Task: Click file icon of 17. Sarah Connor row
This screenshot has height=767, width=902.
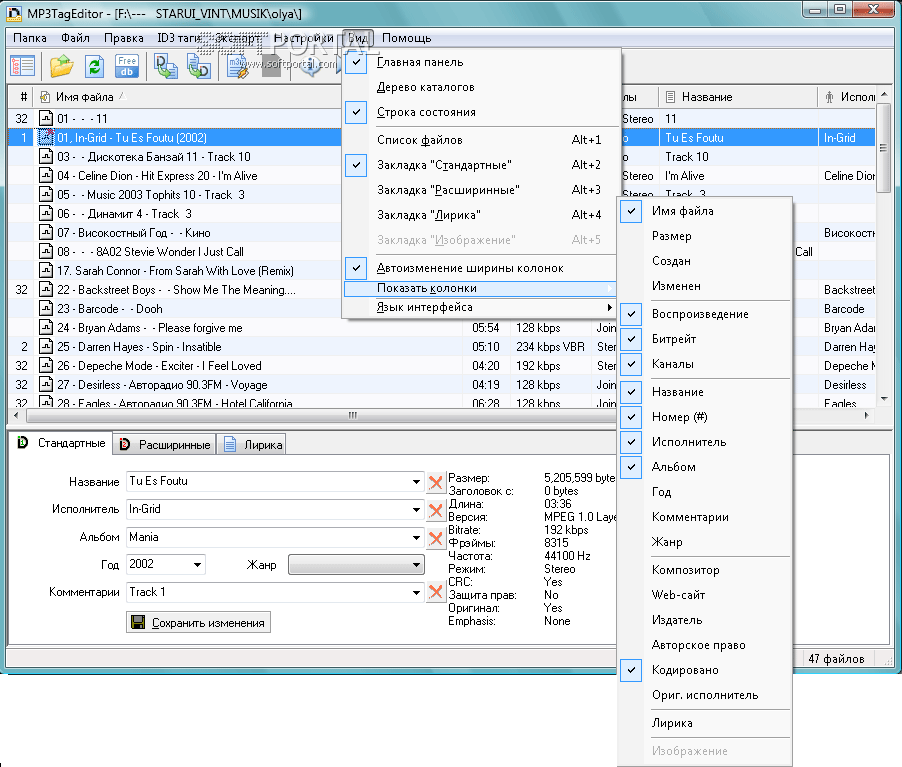Action: pos(46,270)
